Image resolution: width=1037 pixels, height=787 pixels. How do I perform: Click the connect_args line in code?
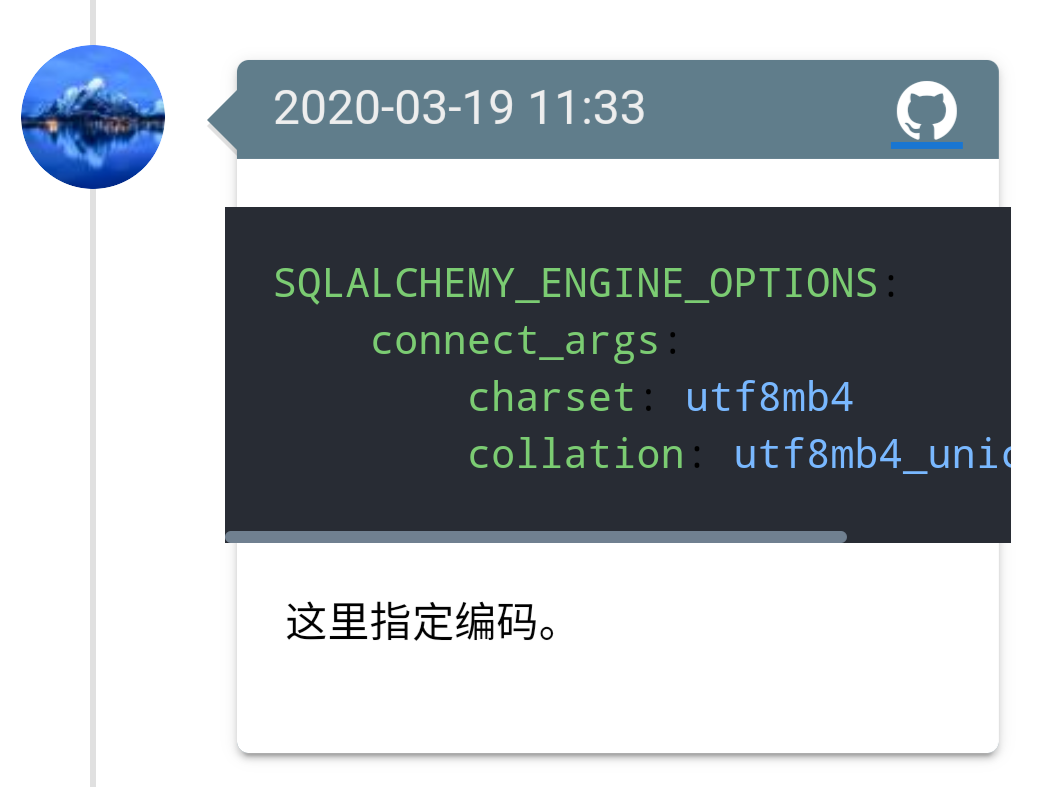(515, 339)
